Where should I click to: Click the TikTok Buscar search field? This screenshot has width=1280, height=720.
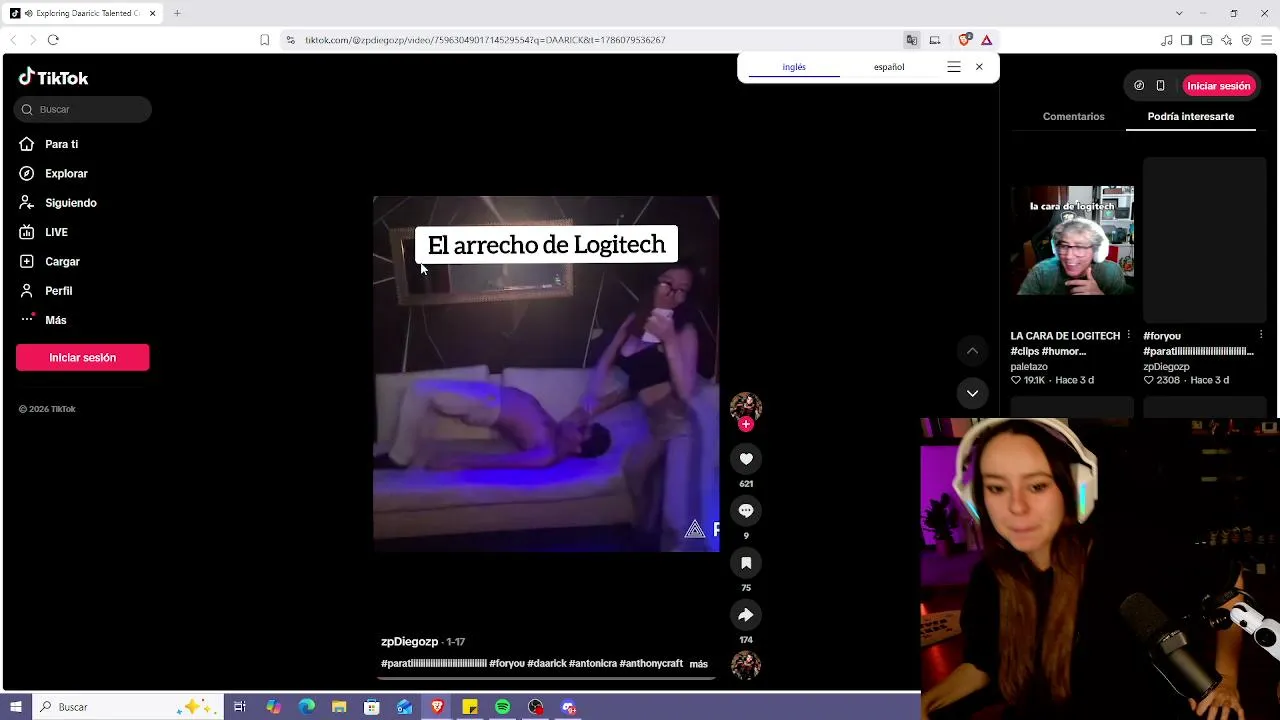click(x=83, y=109)
